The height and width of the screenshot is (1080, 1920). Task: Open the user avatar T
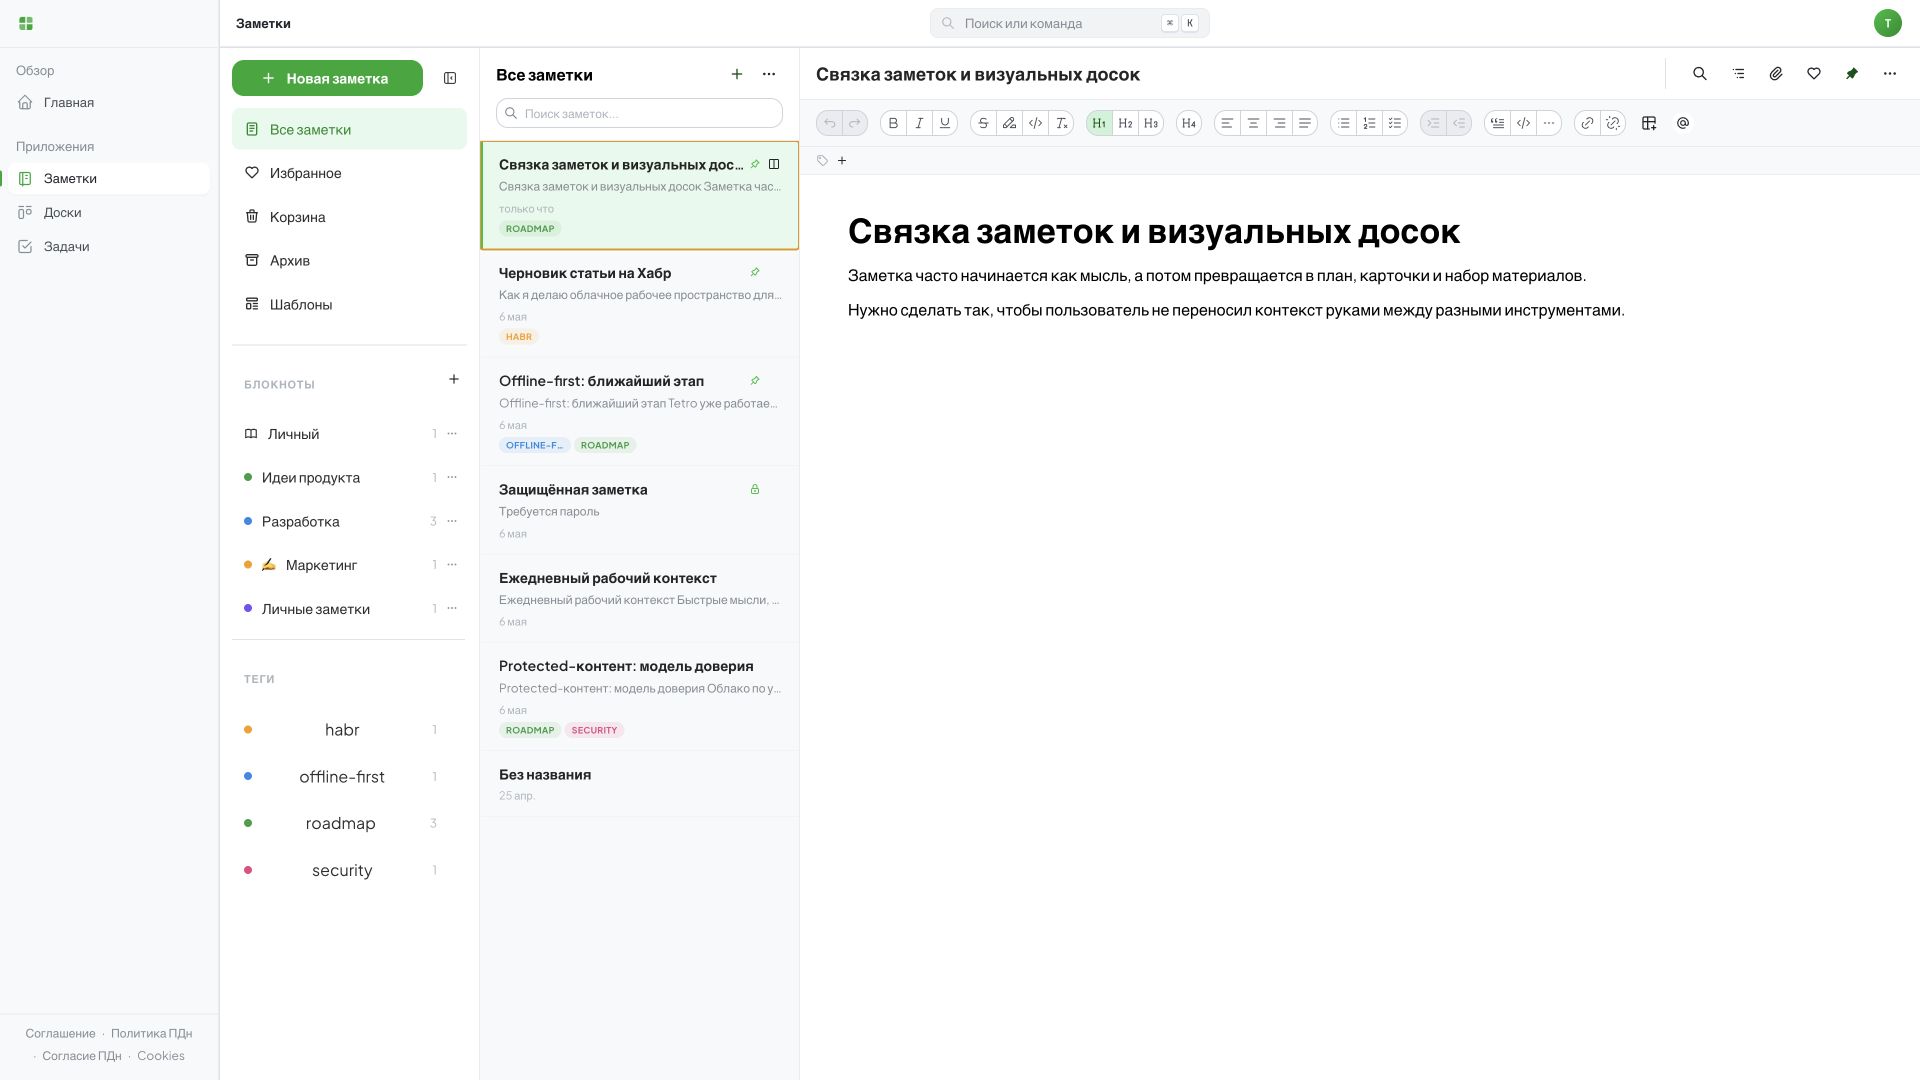coord(1887,23)
